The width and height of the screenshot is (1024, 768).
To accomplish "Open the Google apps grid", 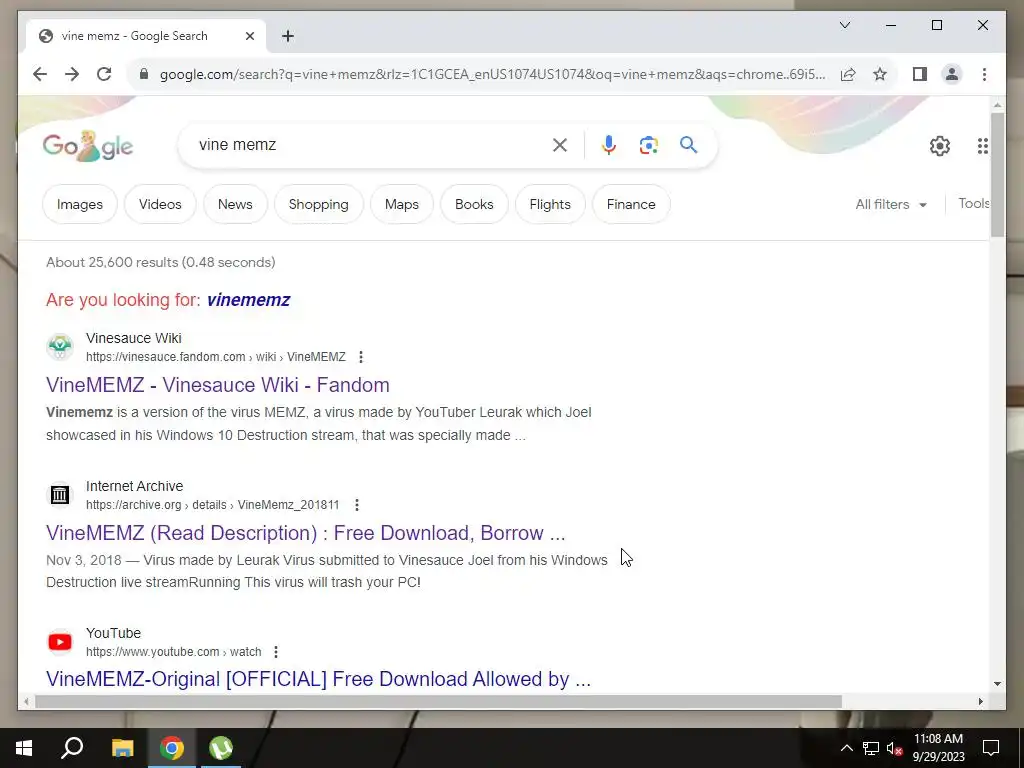I will (x=982, y=146).
